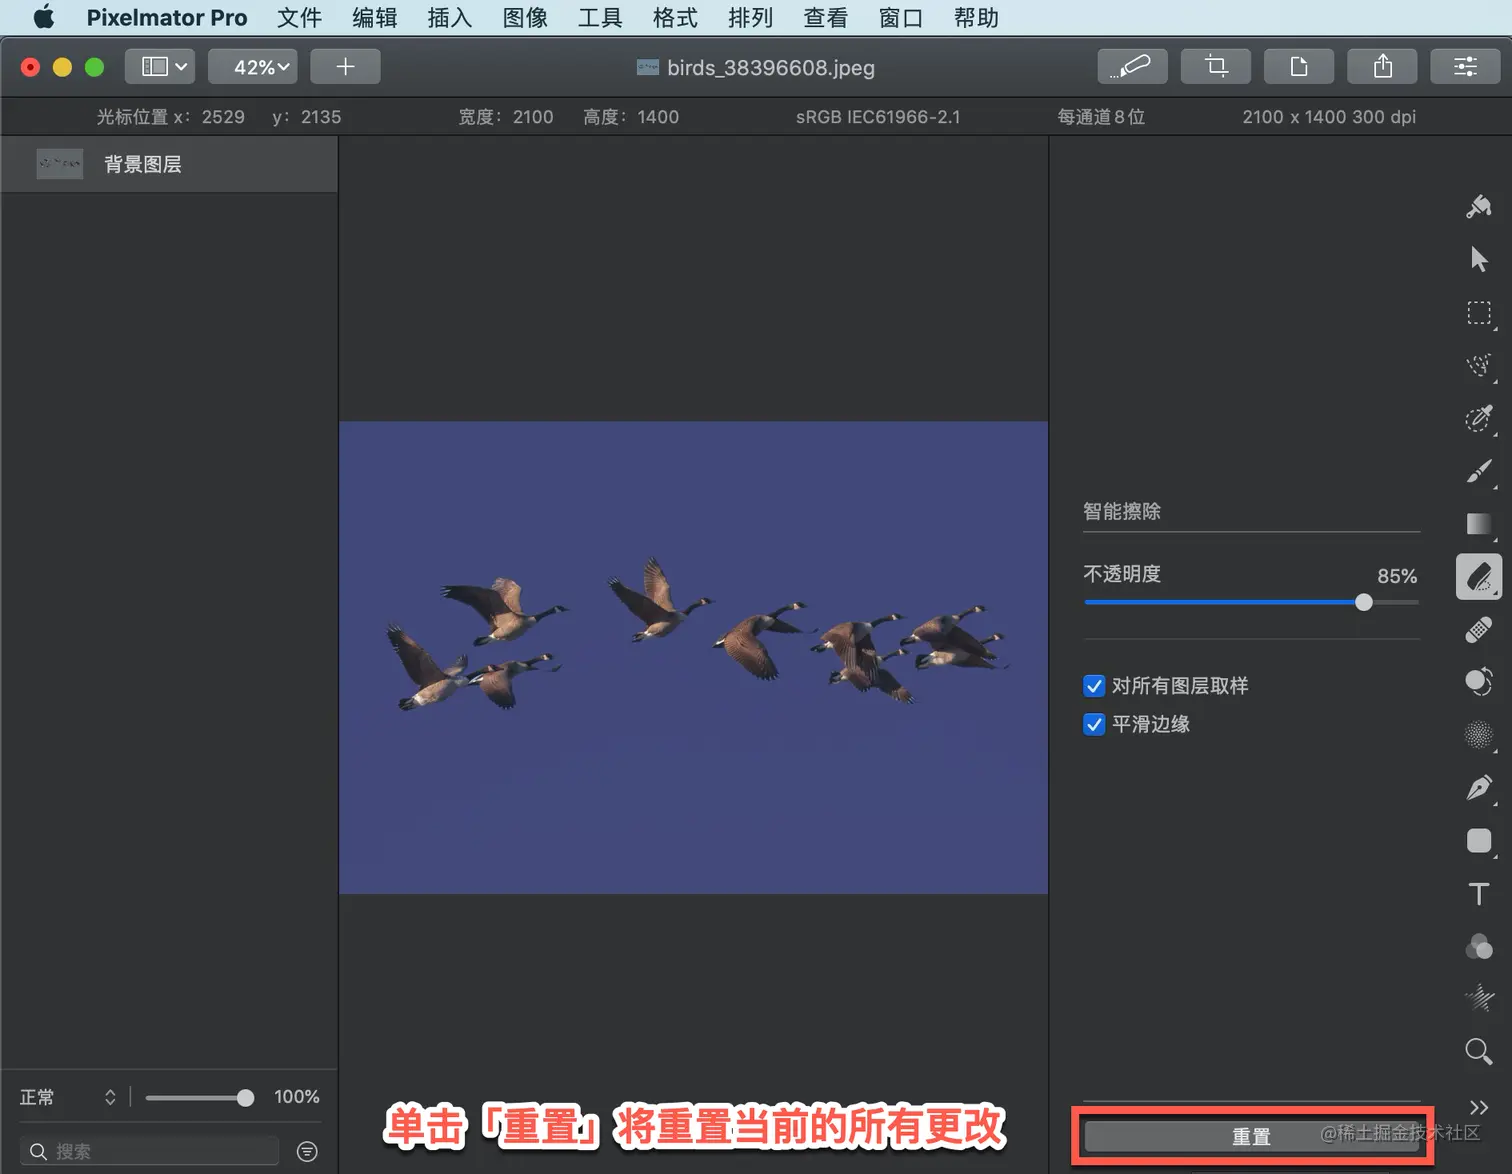Open the 正常 blend mode dropdown
This screenshot has width=1512, height=1174.
click(68, 1097)
